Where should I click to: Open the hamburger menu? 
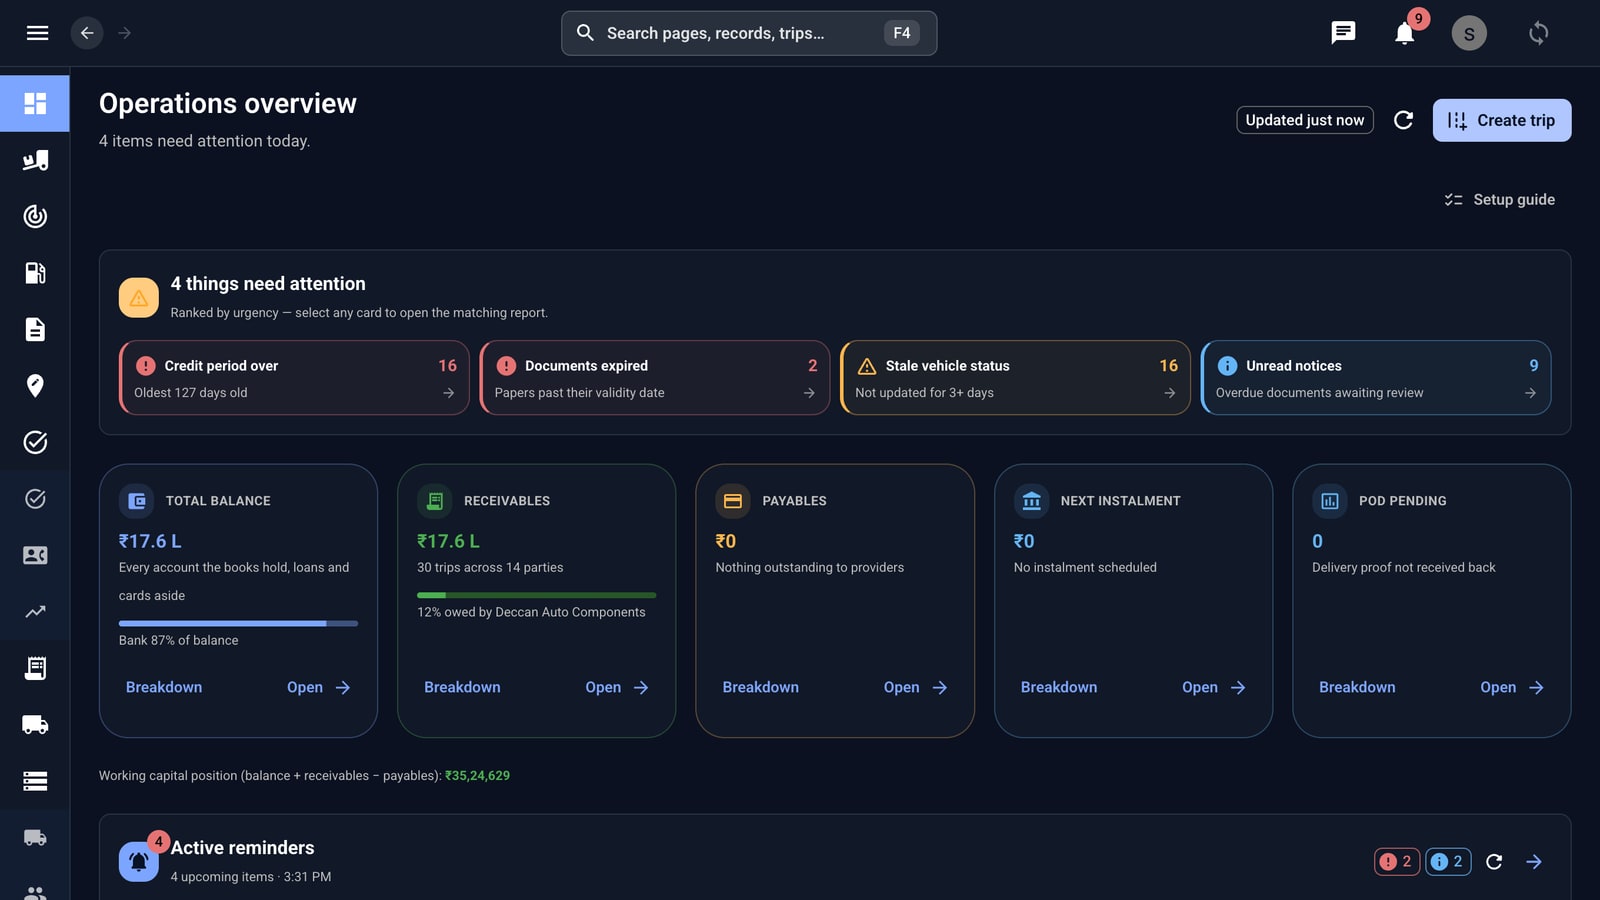coord(37,33)
